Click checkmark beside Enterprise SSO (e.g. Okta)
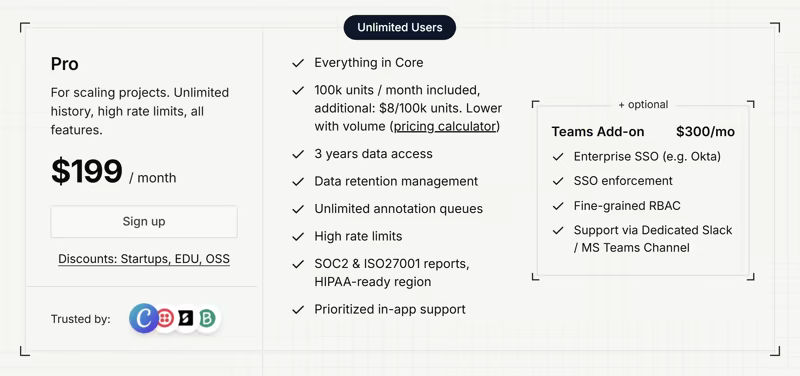Viewport: 800px width, 376px height. coord(558,157)
